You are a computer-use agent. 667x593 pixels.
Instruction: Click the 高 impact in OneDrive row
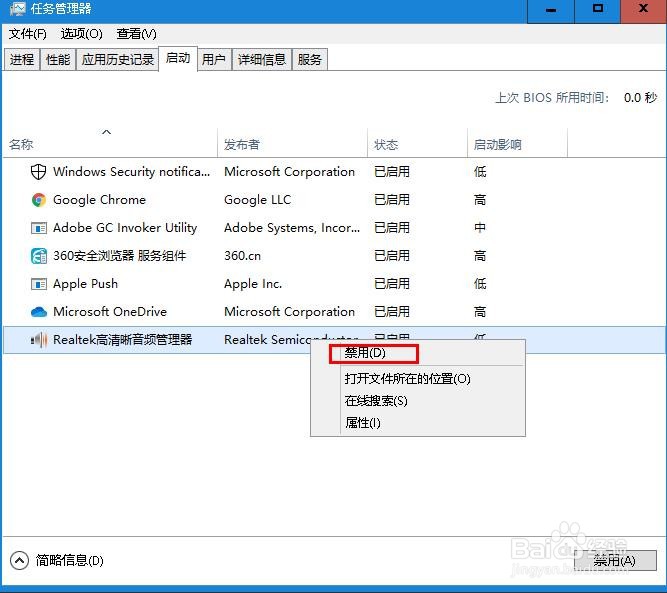click(x=480, y=312)
